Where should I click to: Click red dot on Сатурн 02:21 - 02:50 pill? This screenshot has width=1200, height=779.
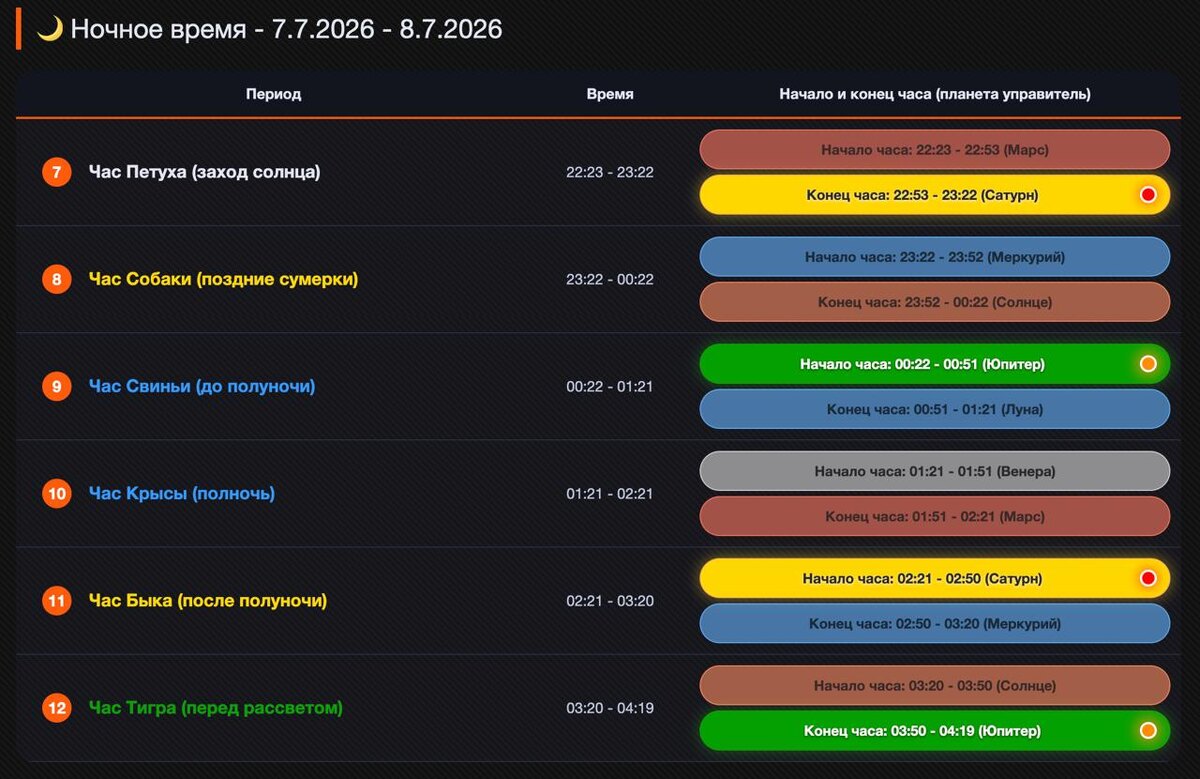tap(1148, 578)
